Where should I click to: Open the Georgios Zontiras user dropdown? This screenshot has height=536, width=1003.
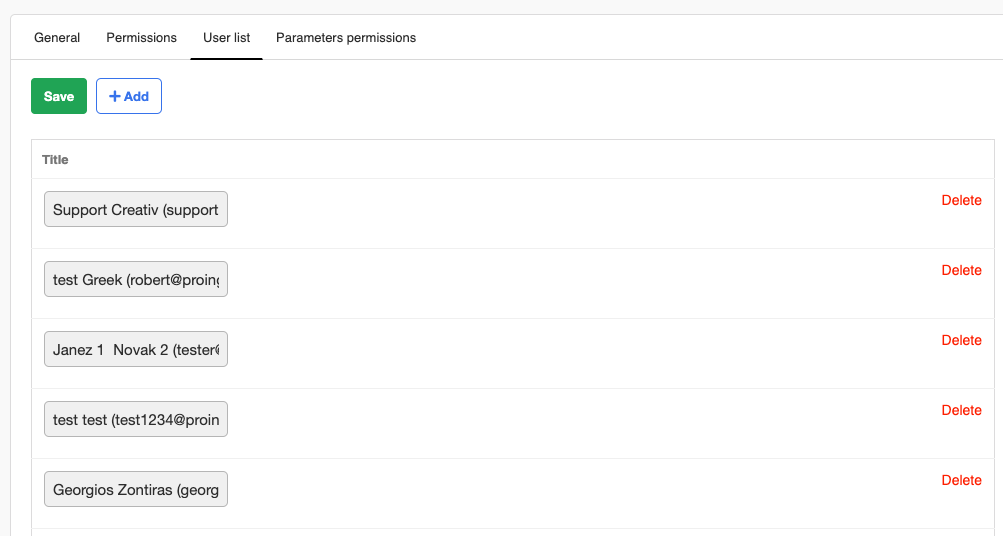(136, 490)
